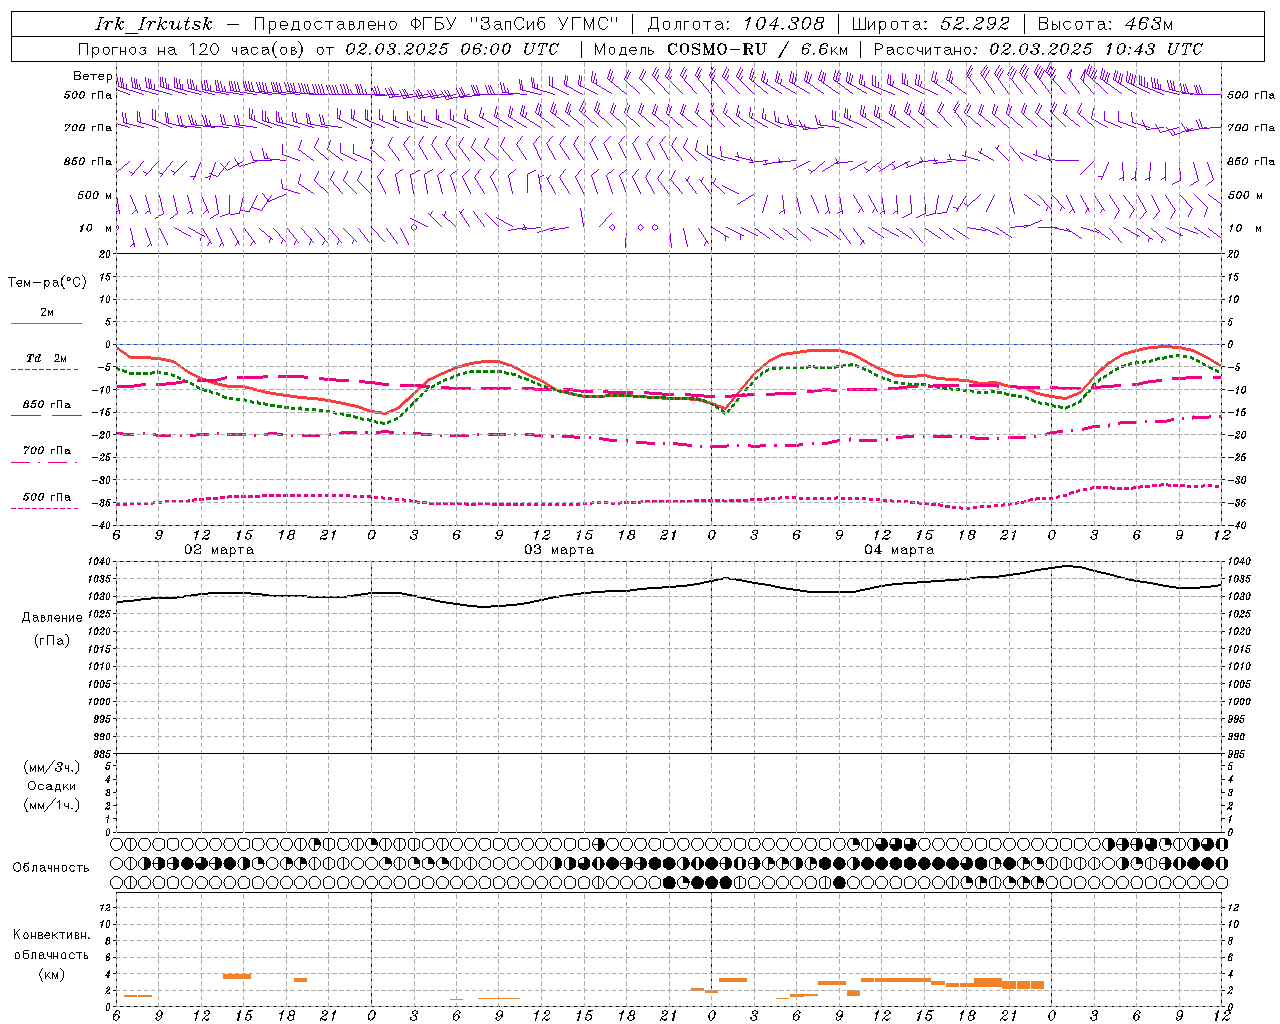Click the 500 гПа entry in the temperature legend

pos(47,497)
